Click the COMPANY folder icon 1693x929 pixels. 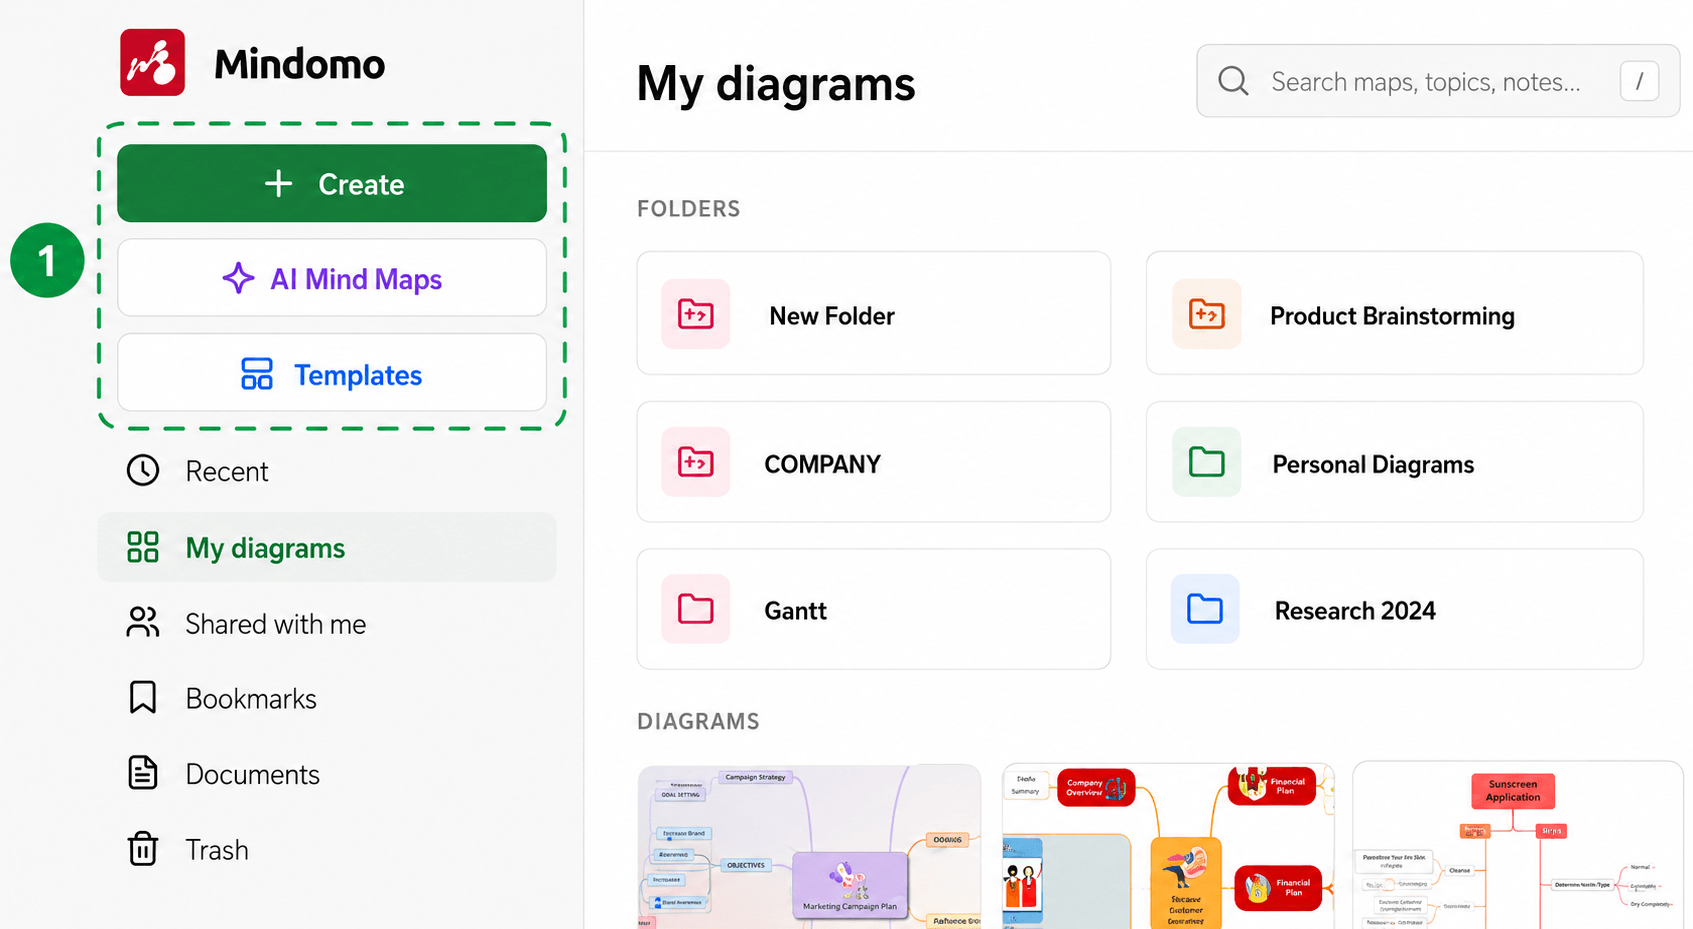[x=696, y=462]
